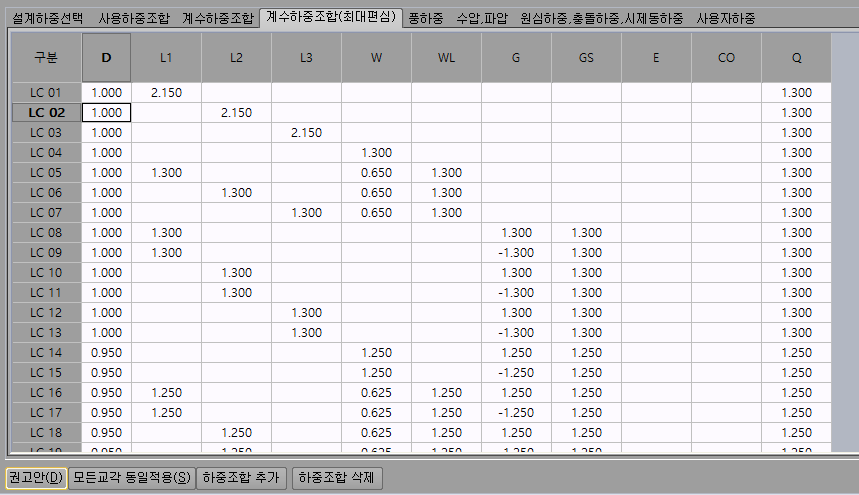The height and width of the screenshot is (495, 859).
Task: Select the W column header
Action: (376, 57)
